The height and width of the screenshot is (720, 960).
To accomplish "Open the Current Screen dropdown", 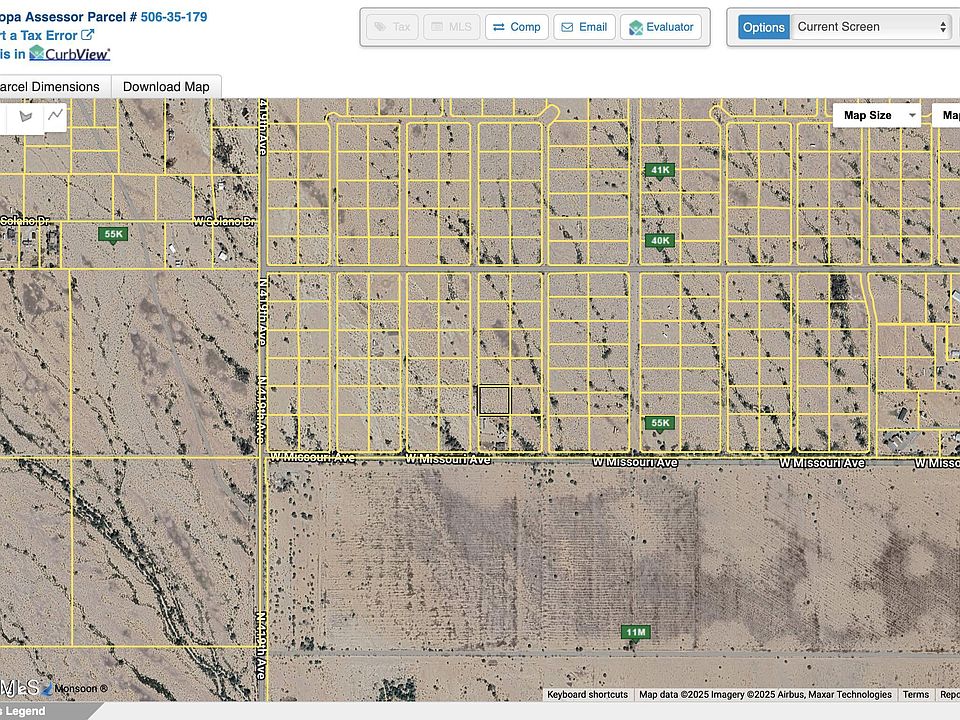I will 871,27.
